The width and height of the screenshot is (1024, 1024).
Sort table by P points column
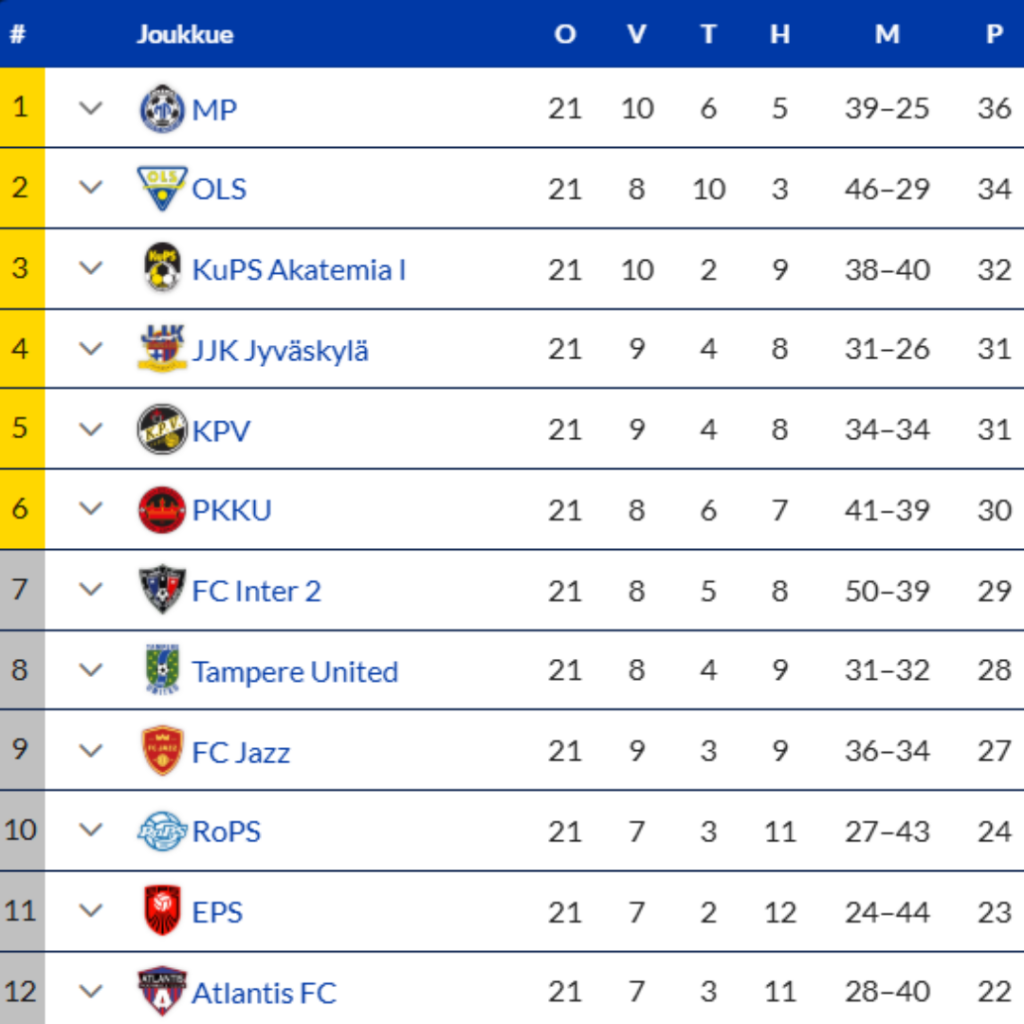pos(994,34)
